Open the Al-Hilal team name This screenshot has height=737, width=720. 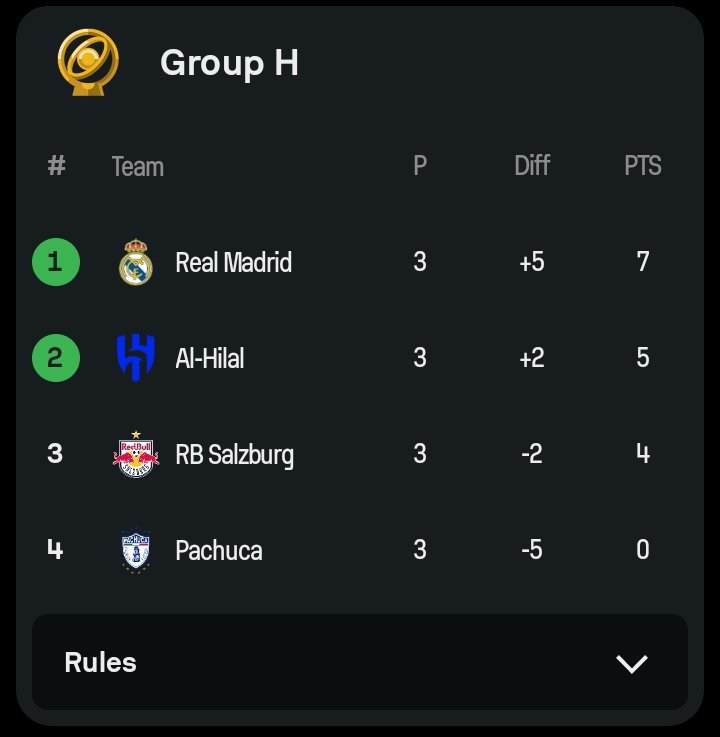[x=210, y=358]
